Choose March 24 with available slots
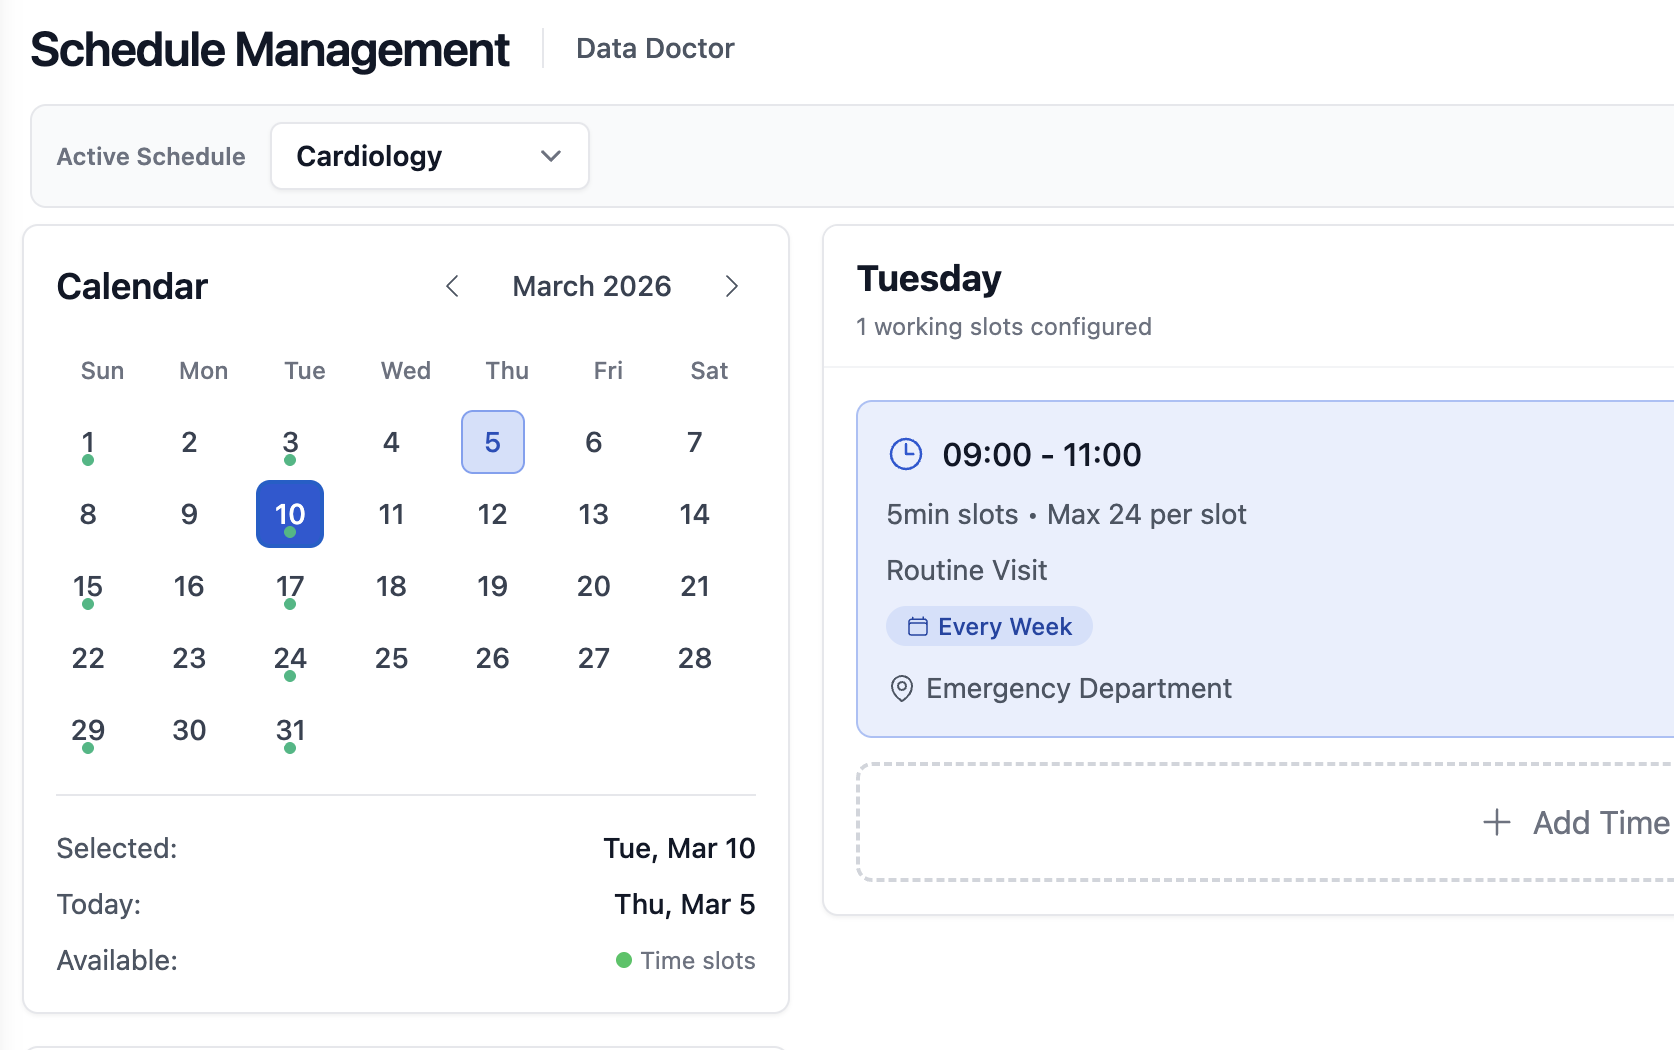Screen dimensions: 1674x1050 coord(290,659)
